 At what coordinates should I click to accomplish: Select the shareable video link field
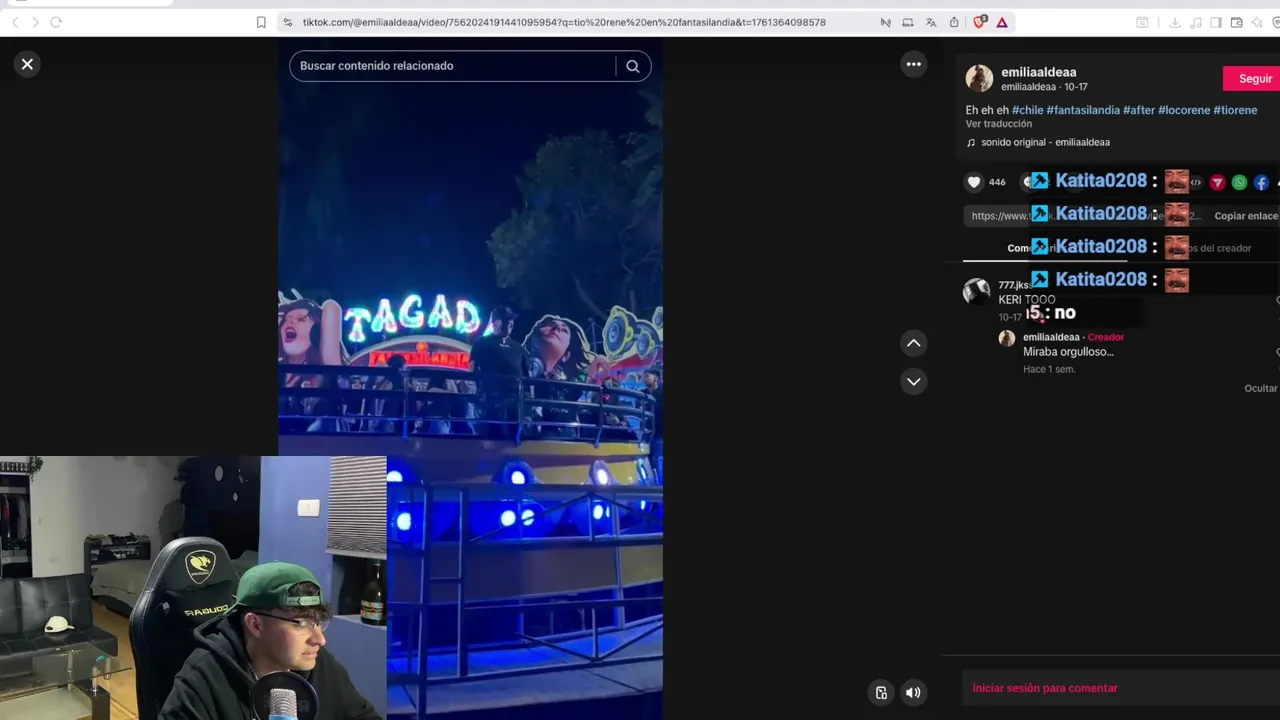[1085, 216]
